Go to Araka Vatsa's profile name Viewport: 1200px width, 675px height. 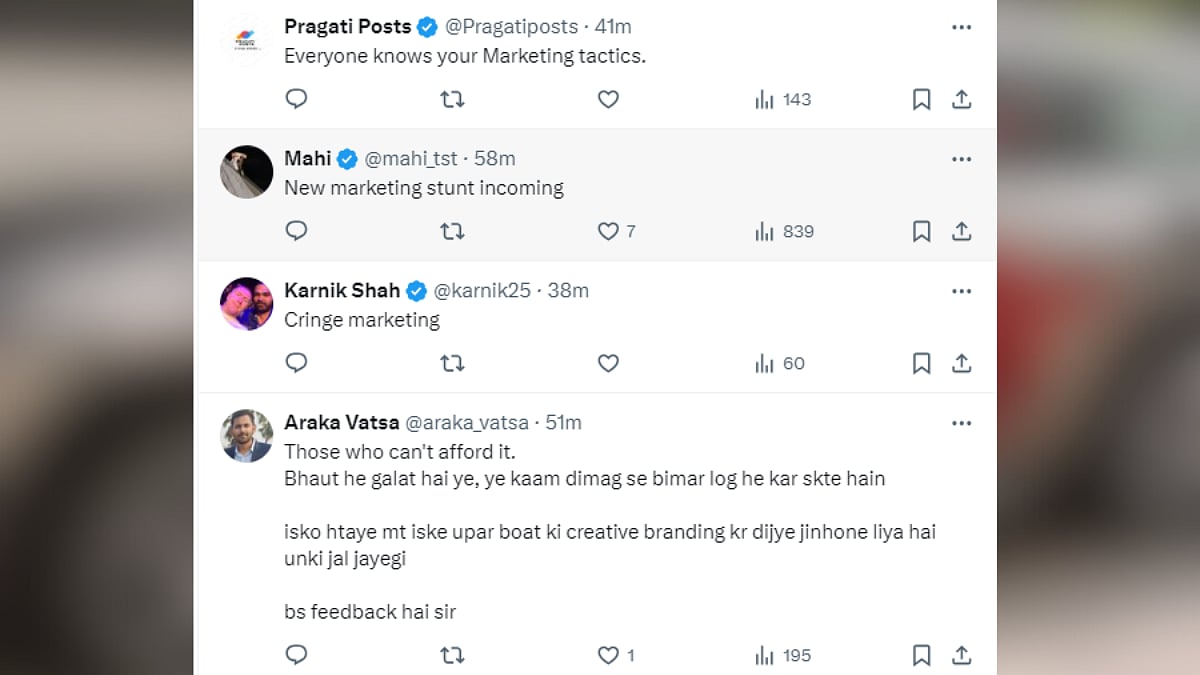(x=342, y=423)
